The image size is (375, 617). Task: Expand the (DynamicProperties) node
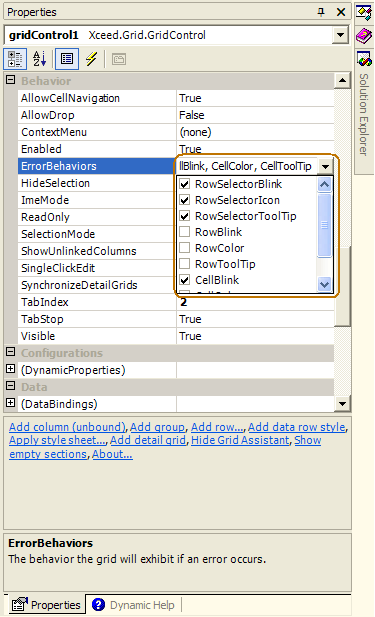11,369
